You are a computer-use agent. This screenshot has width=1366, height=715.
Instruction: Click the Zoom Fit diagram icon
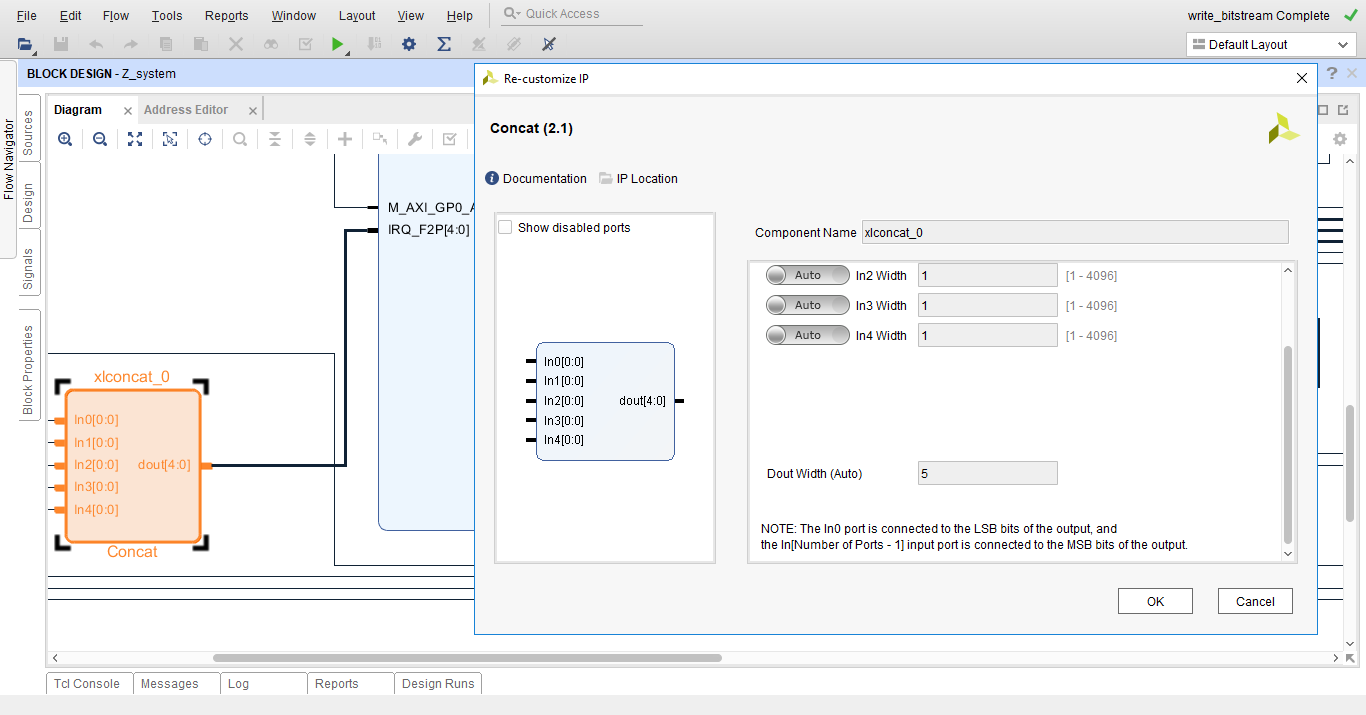(135, 139)
